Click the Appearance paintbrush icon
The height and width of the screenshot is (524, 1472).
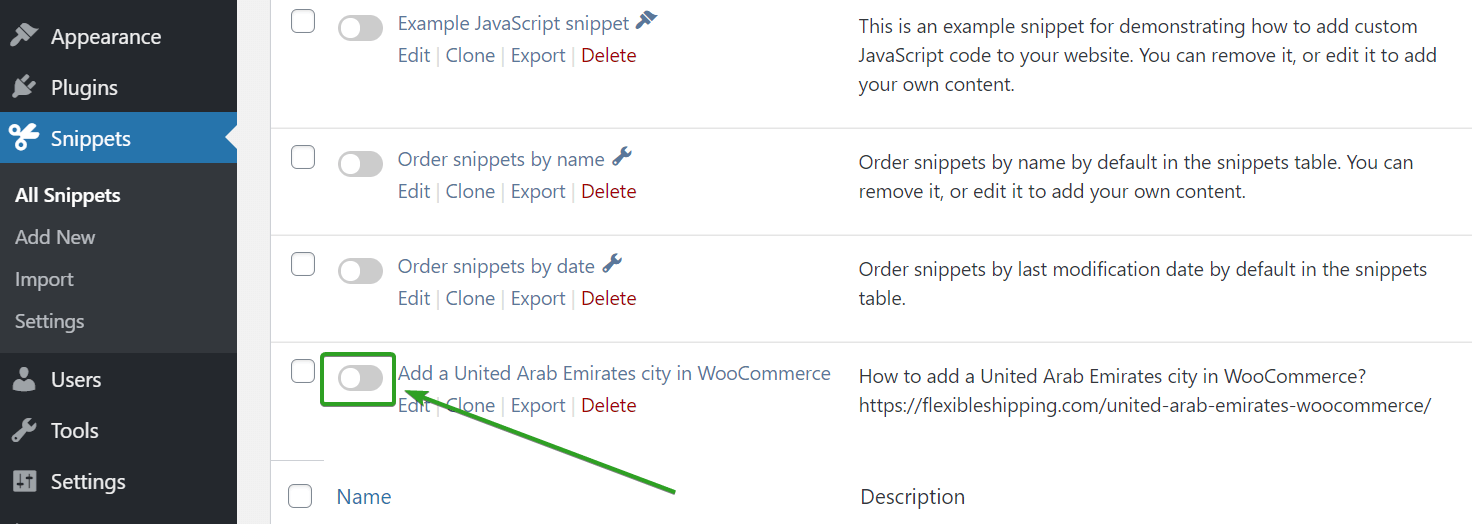[24, 37]
